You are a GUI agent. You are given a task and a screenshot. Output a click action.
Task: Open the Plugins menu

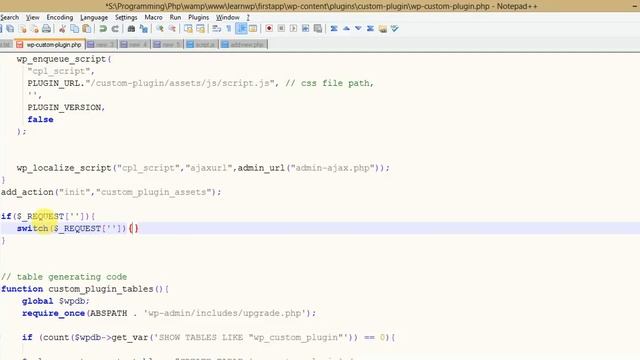(x=198, y=17)
